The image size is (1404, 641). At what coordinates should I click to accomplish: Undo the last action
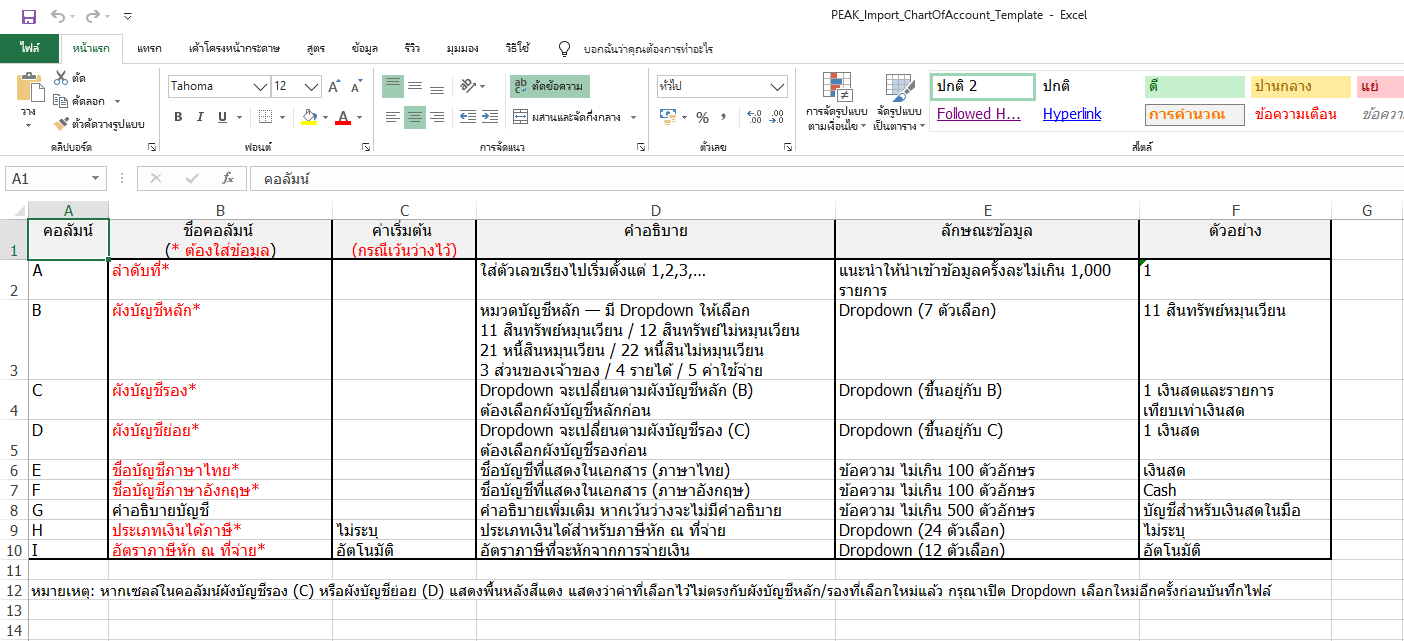(57, 16)
